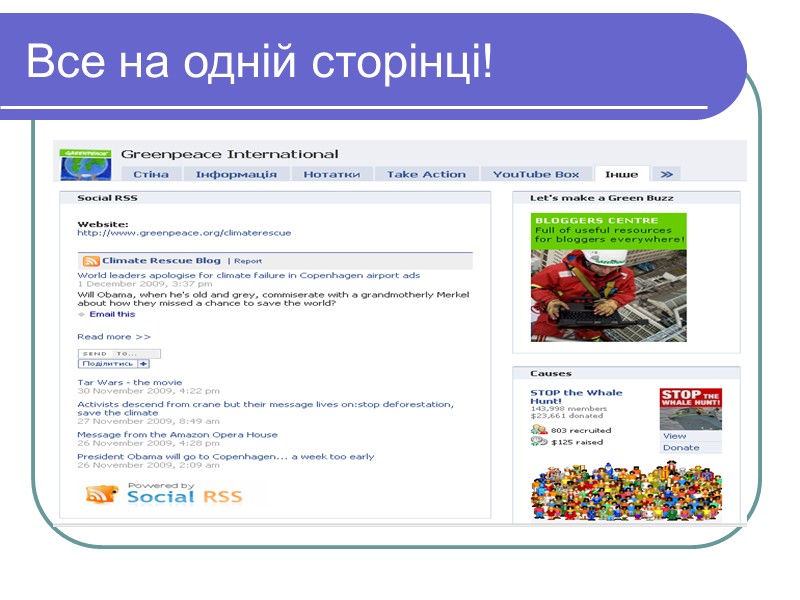
Task: Click the Read more >> link
Action: (x=114, y=337)
